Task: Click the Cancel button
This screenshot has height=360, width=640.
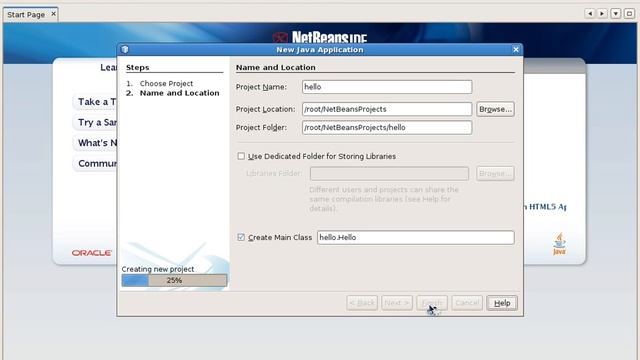Action: (x=467, y=303)
